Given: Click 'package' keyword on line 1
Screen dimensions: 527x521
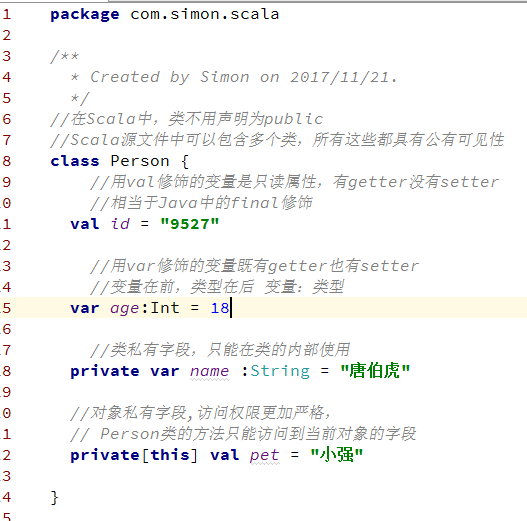Looking at the screenshot, I should coord(85,15).
